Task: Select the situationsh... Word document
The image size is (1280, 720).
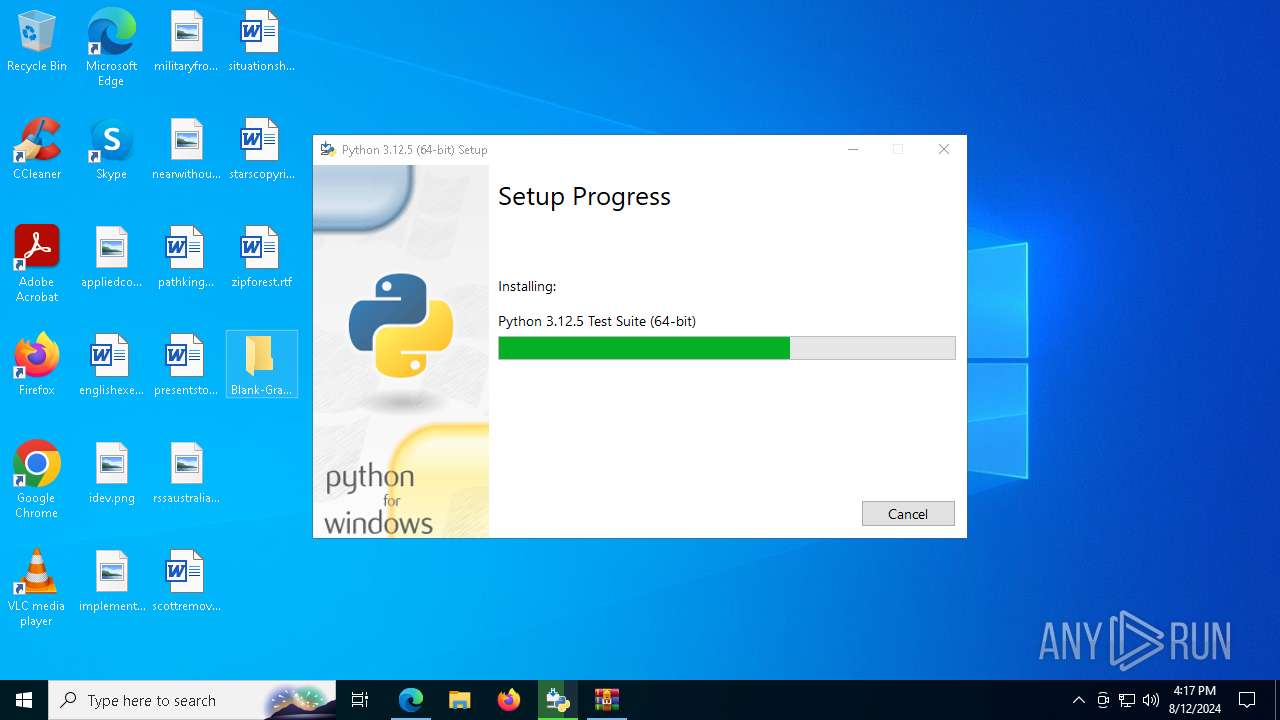Action: (261, 42)
